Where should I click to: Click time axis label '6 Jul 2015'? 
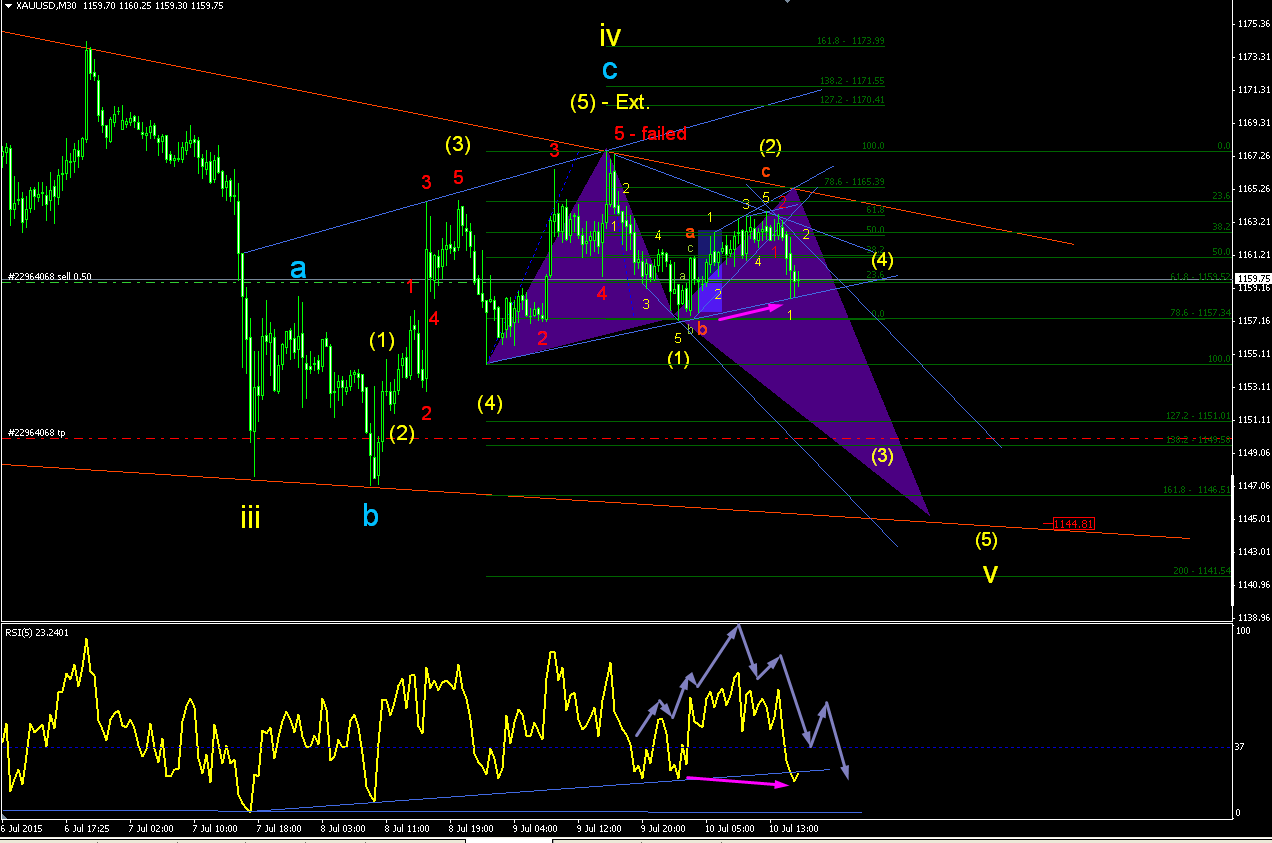click(22, 829)
